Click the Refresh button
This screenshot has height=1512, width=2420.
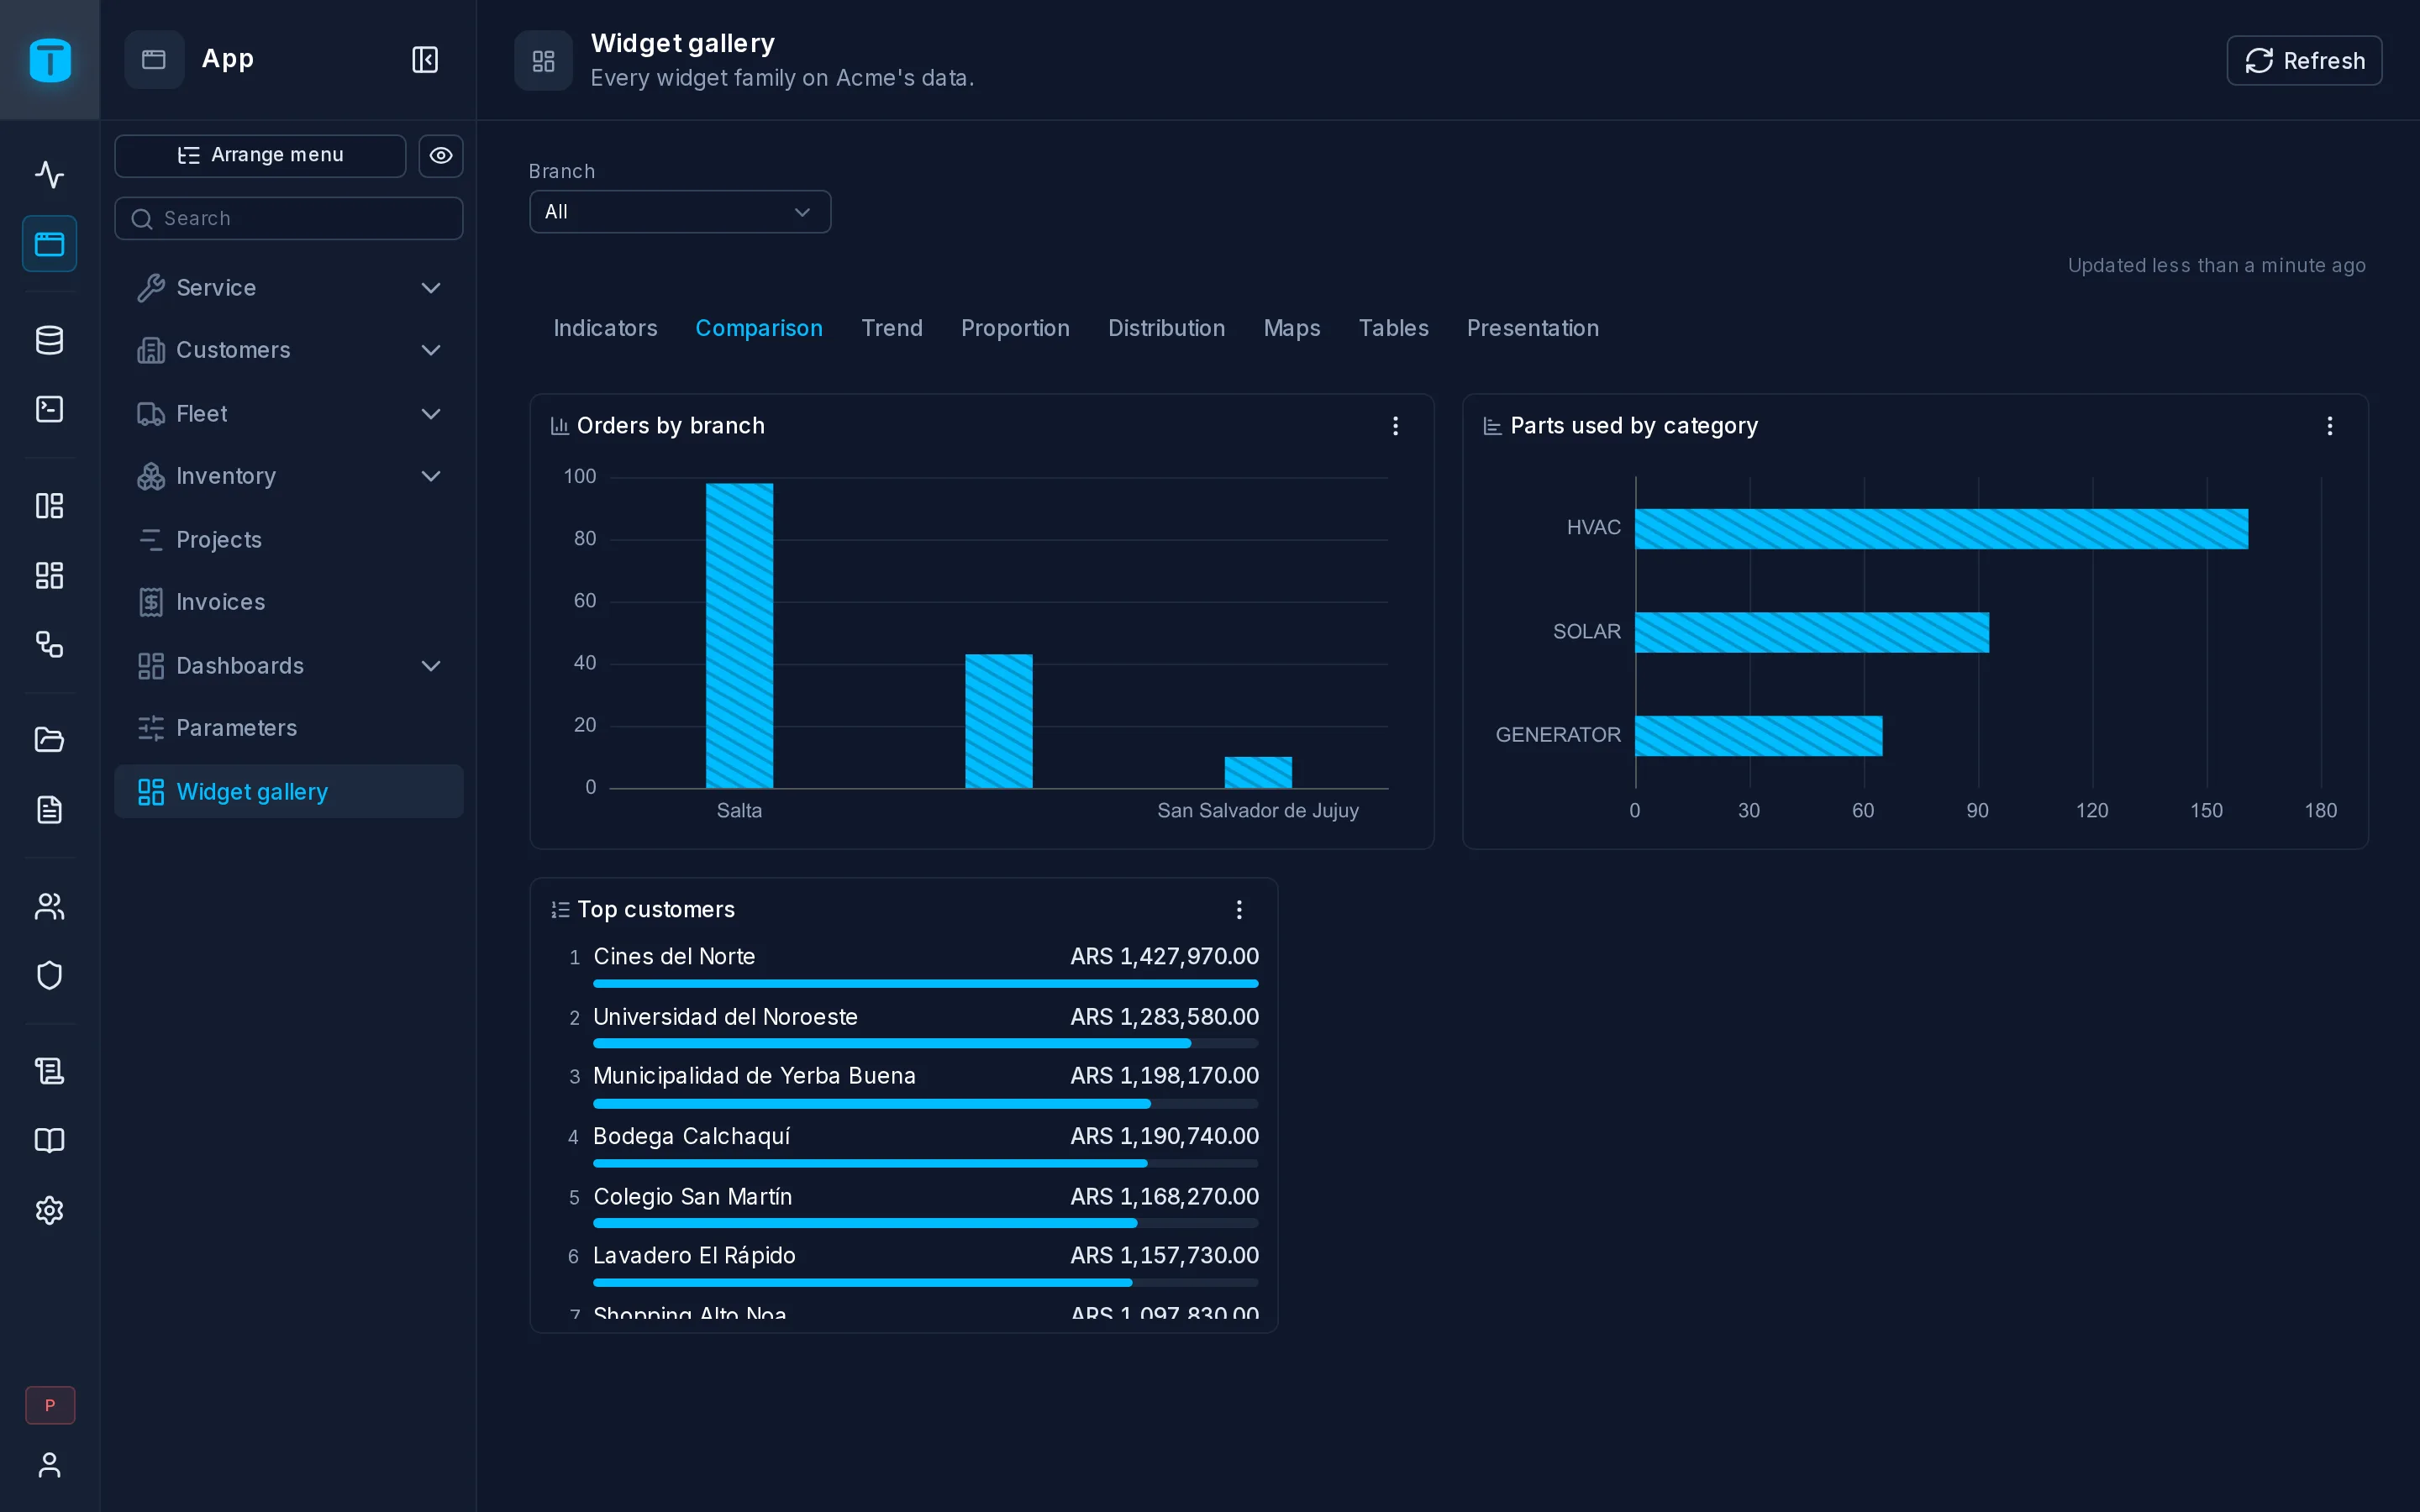(x=2304, y=61)
